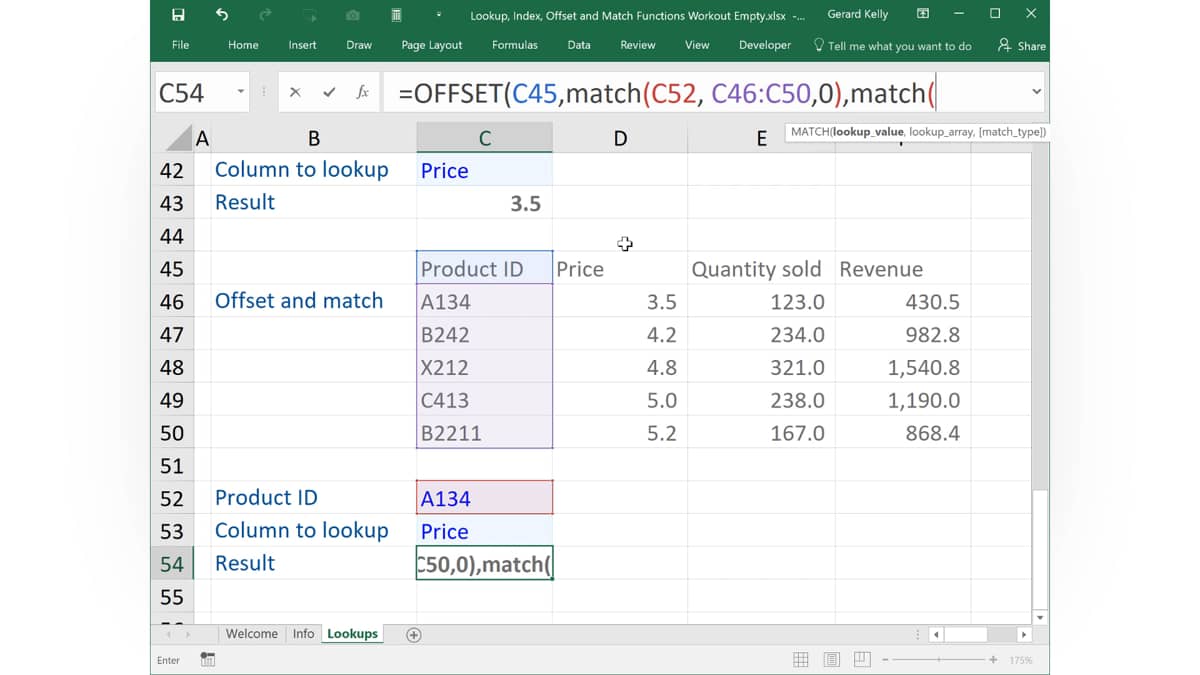Image resolution: width=1200 pixels, height=675 pixels.
Task: Click the sheet tab scroll left arrow
Action: [x=168, y=635]
